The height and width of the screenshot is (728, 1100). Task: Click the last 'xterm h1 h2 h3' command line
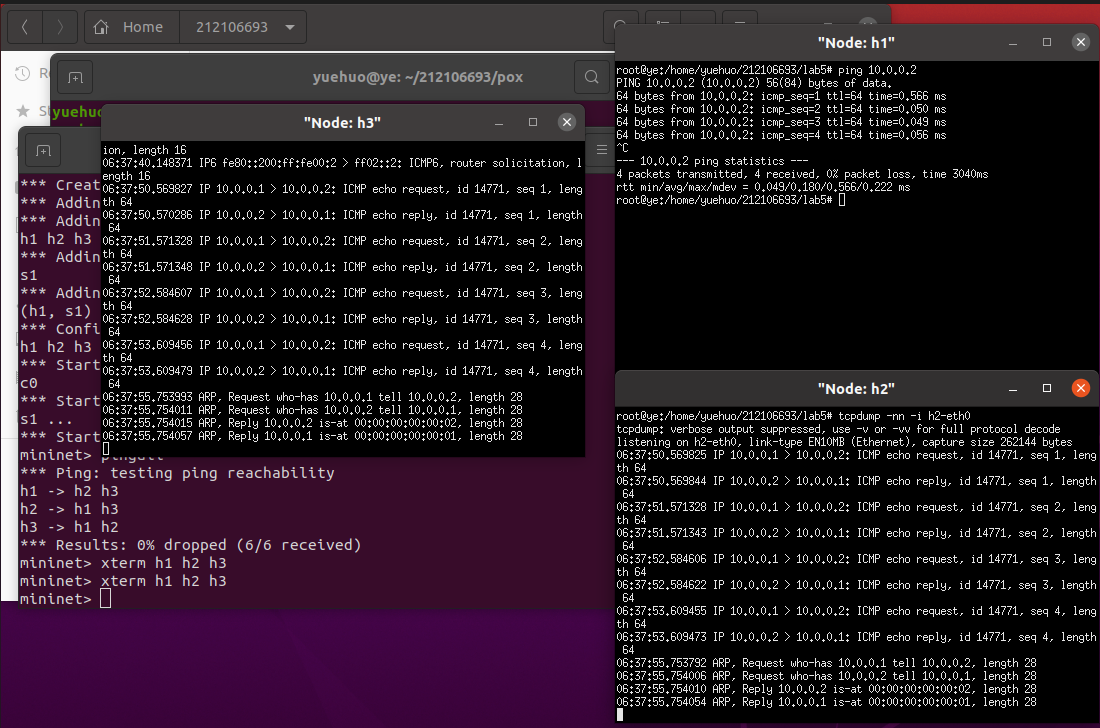(123, 581)
